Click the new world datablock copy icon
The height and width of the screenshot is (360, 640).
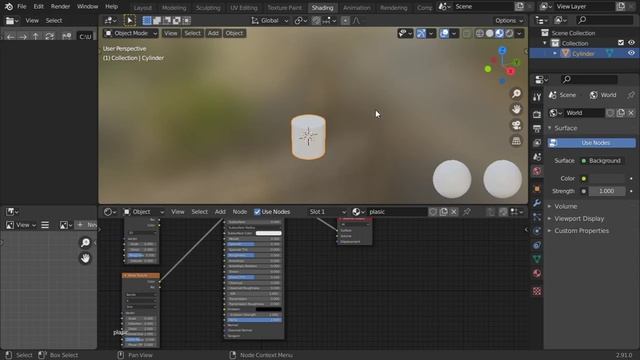point(620,113)
